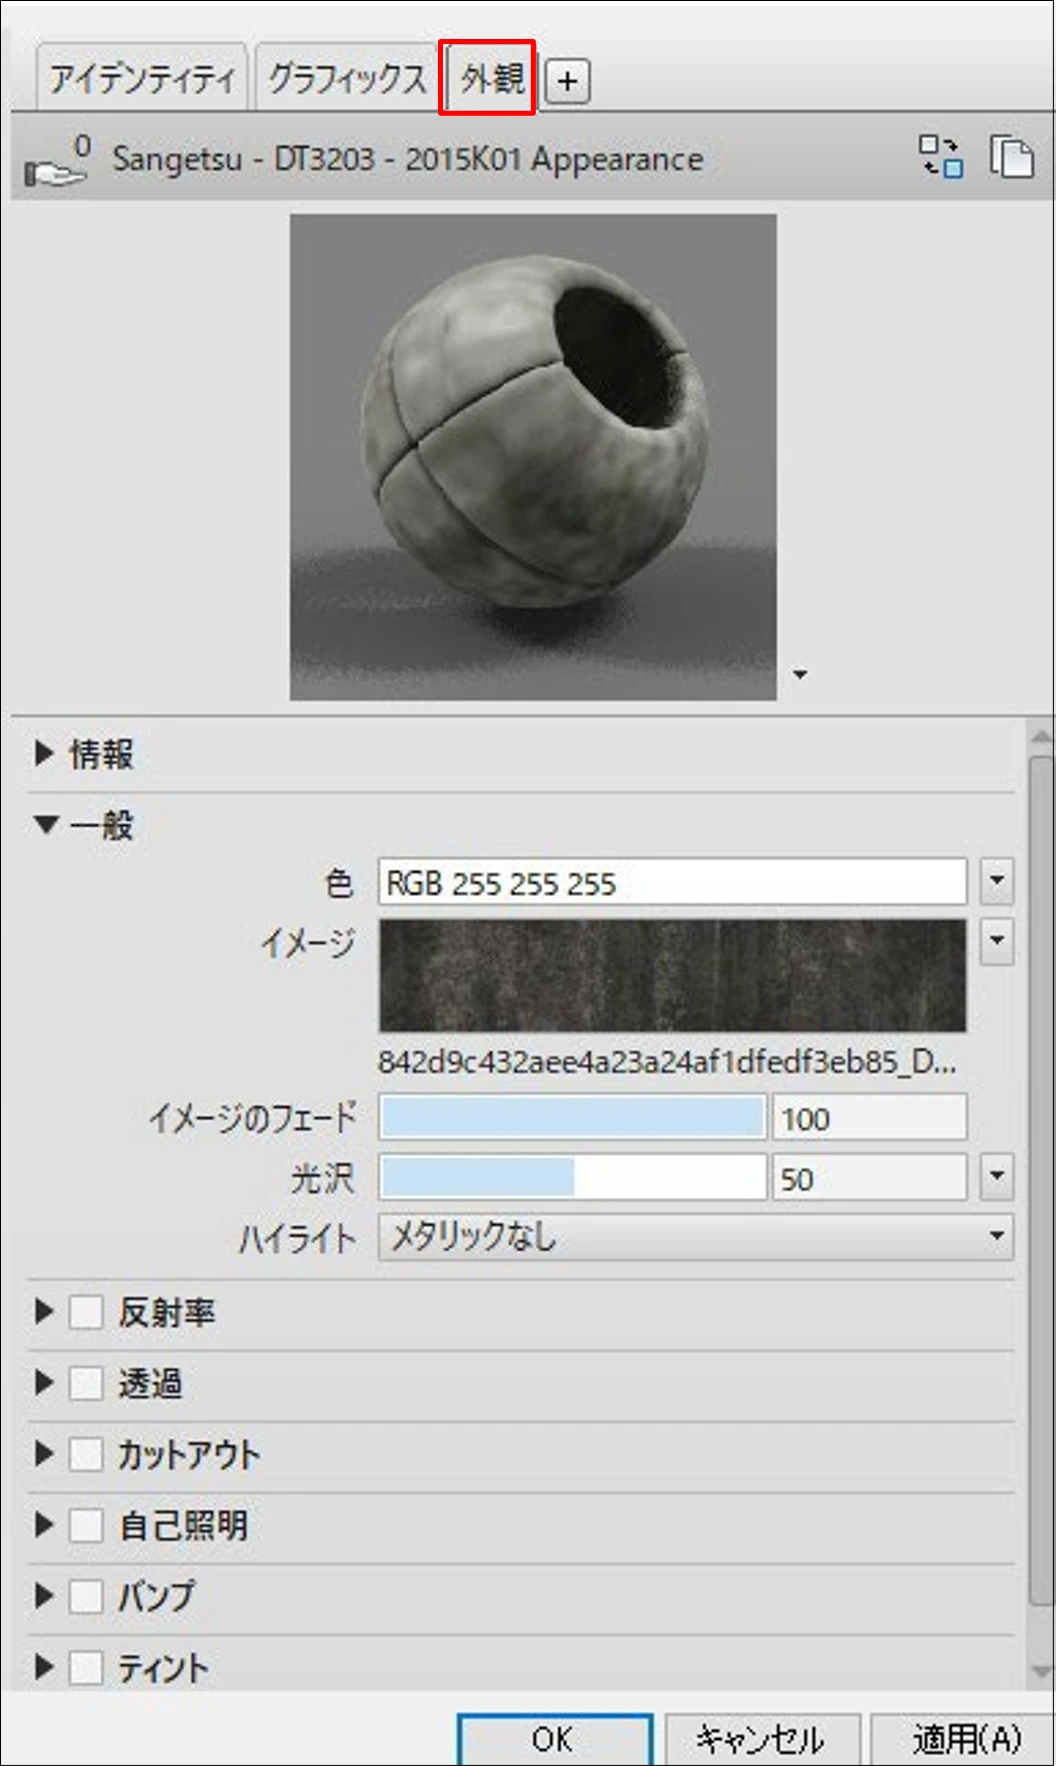The image size is (1056, 1766).
Task: Enable the 反射率 checkbox
Action: 86,1312
